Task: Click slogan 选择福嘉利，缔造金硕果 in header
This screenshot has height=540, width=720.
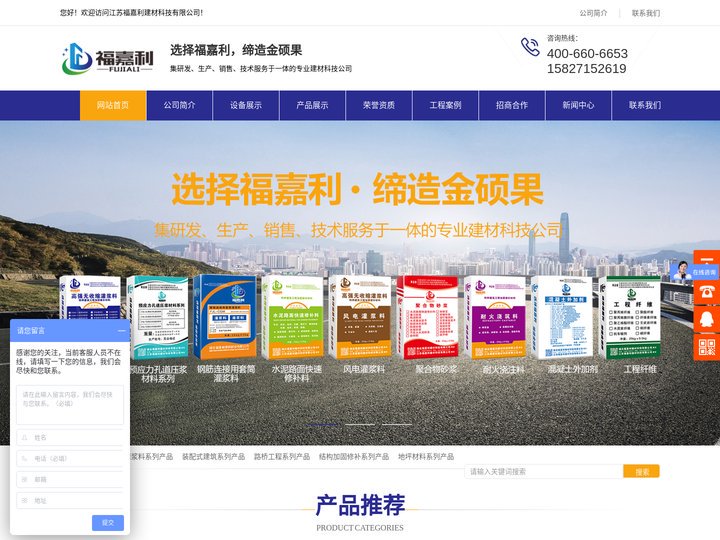Action: coord(236,50)
